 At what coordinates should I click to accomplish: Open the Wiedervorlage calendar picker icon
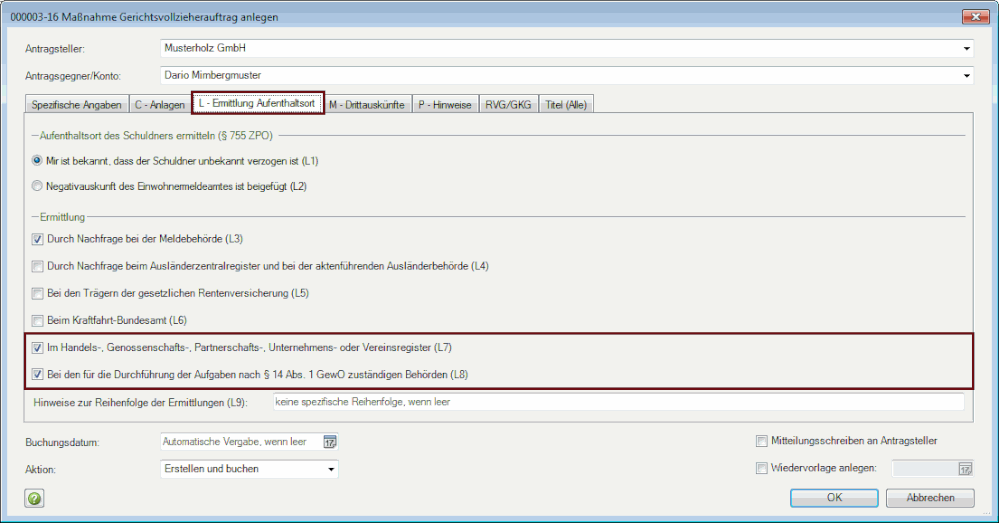[x=964, y=468]
